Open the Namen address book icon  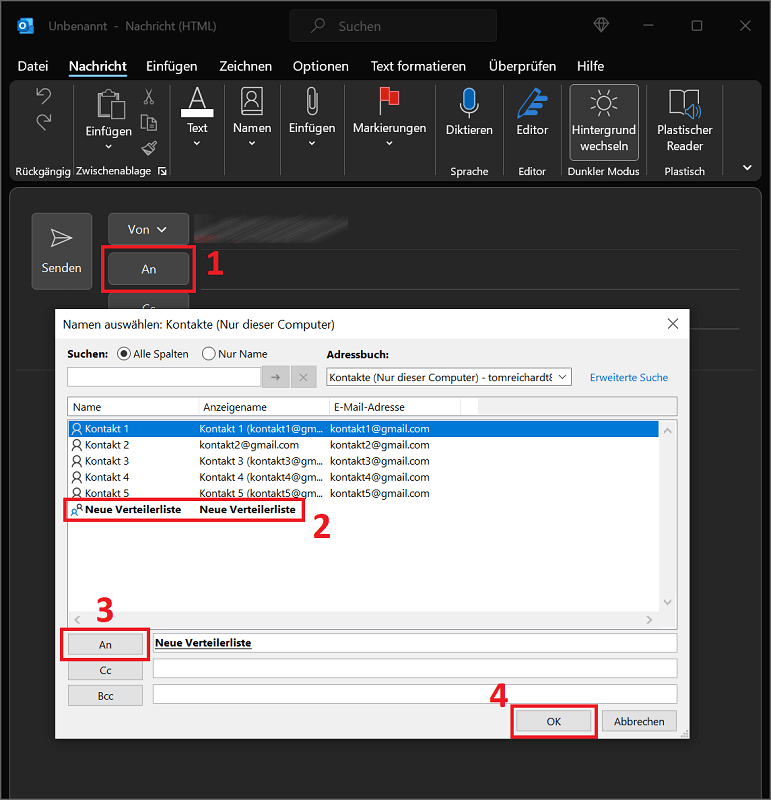tap(252, 101)
